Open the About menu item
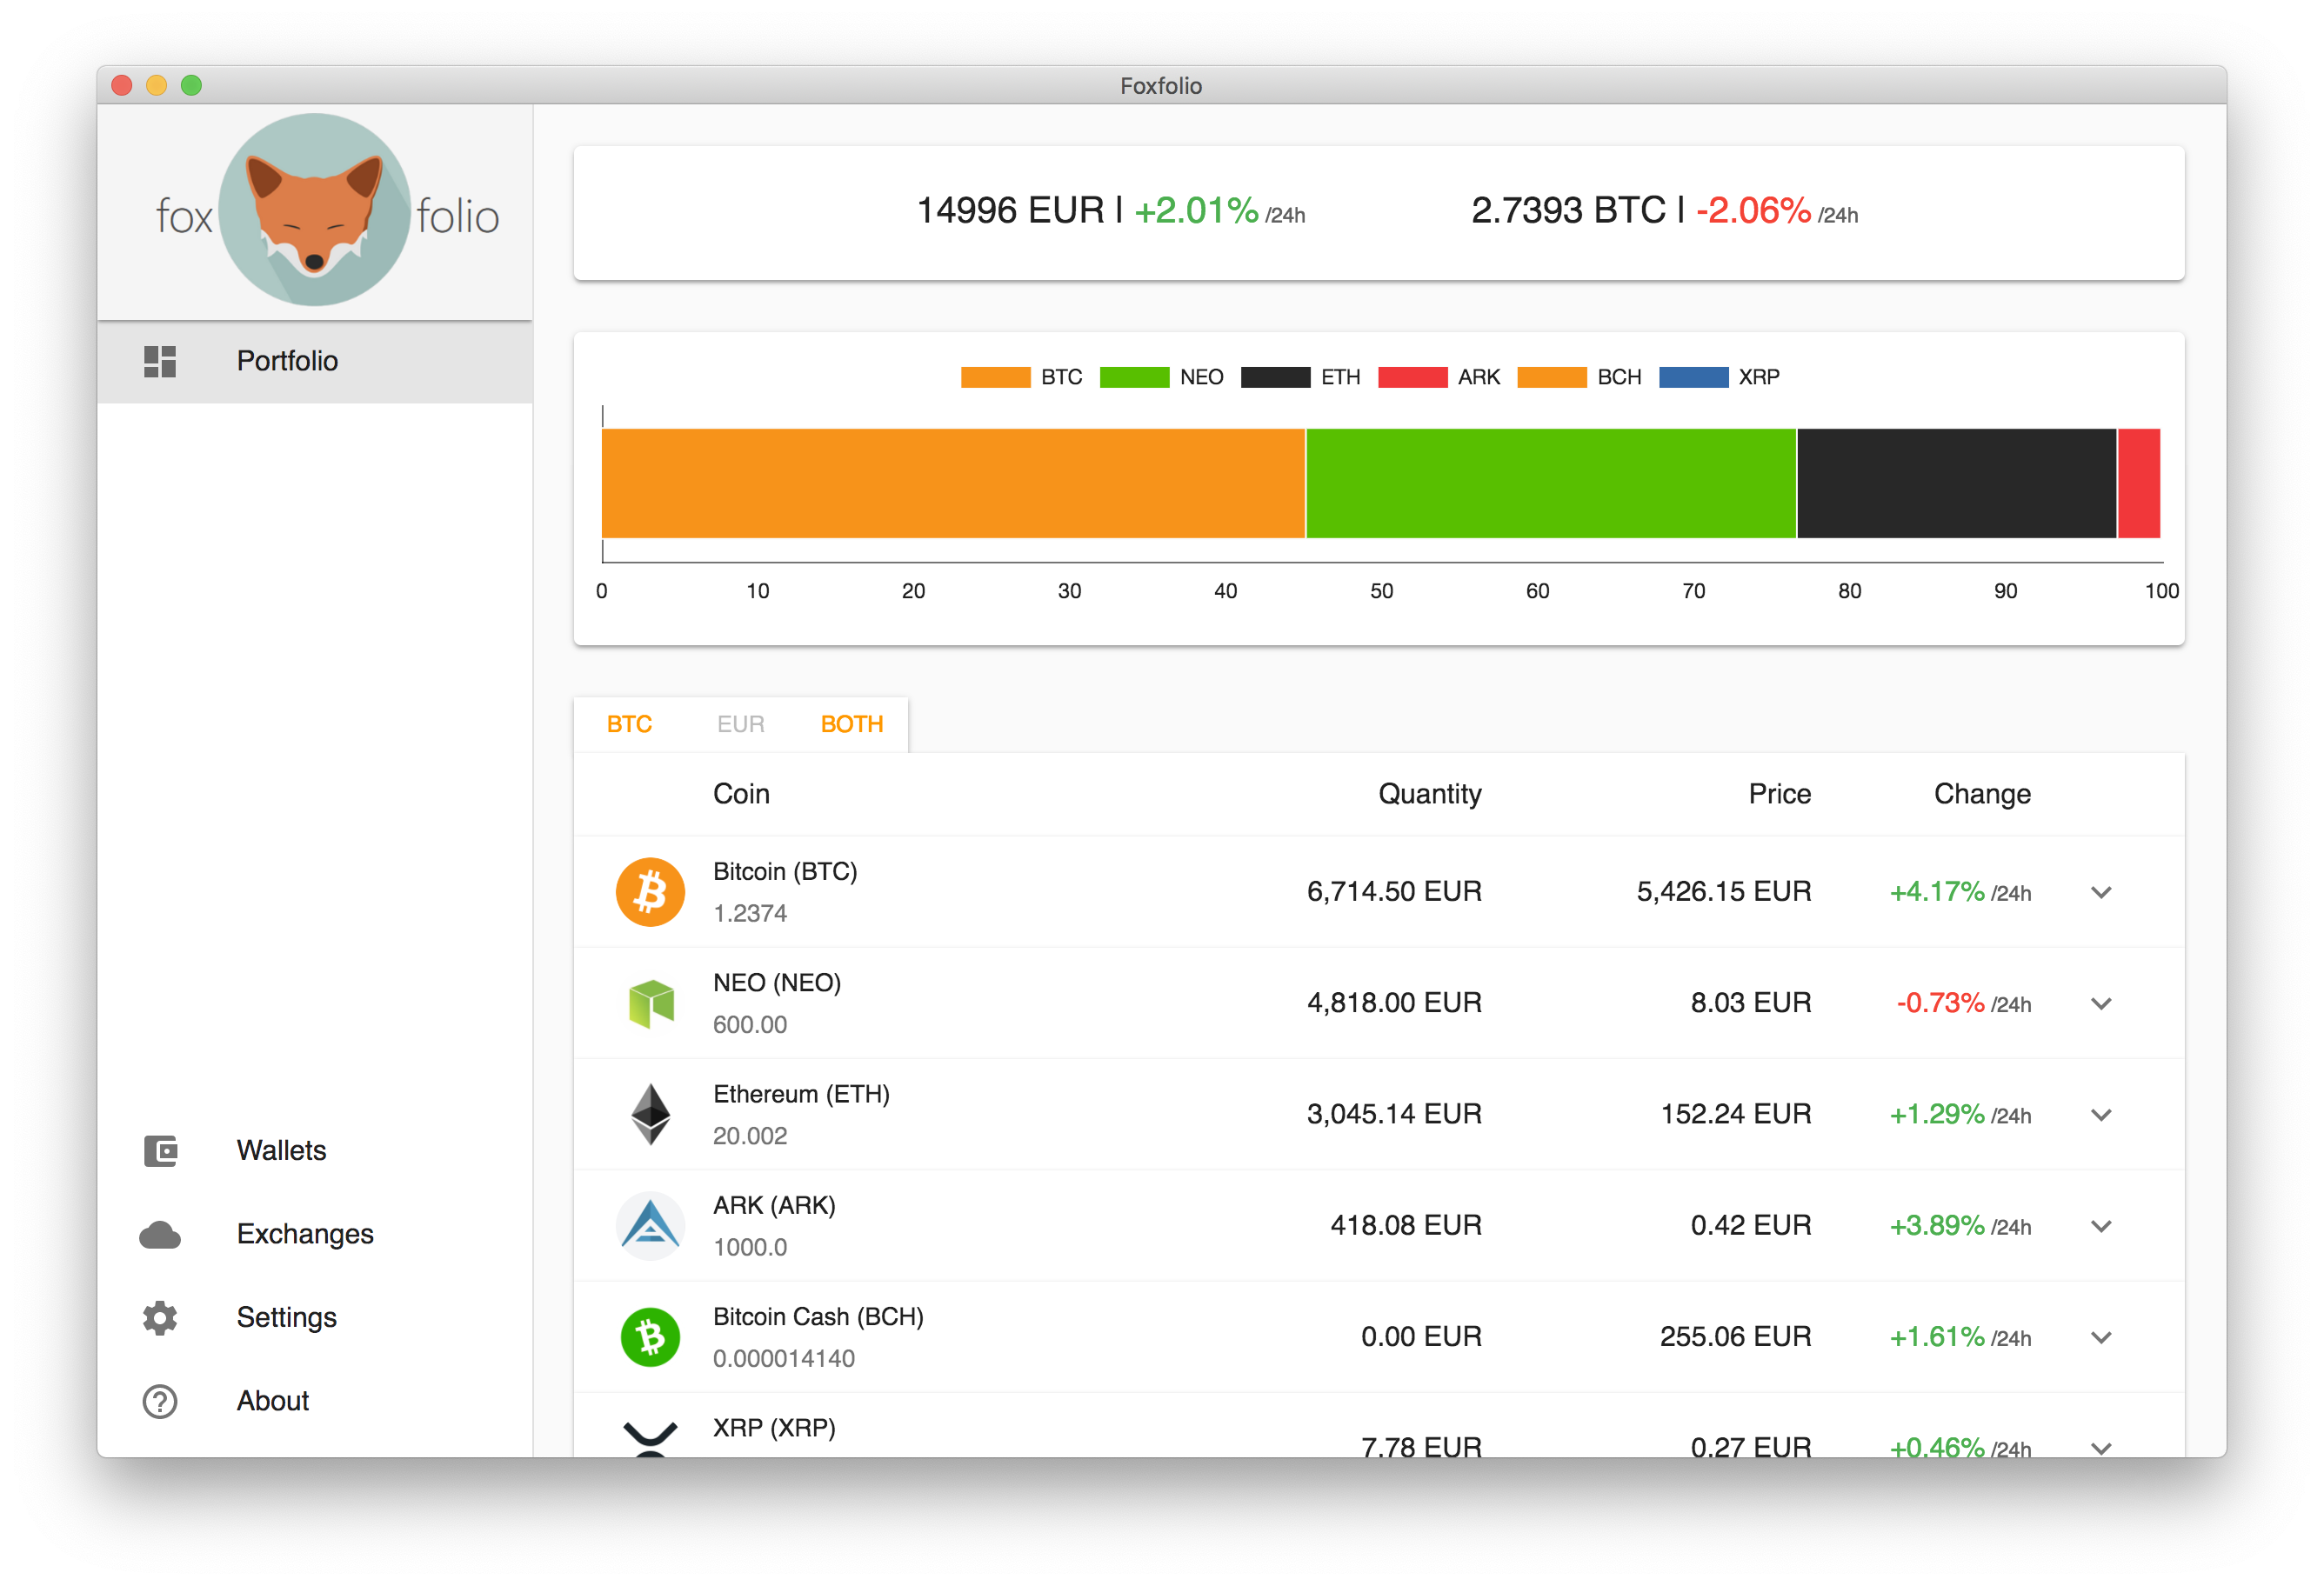This screenshot has width=2324, height=1586. pos(315,1401)
